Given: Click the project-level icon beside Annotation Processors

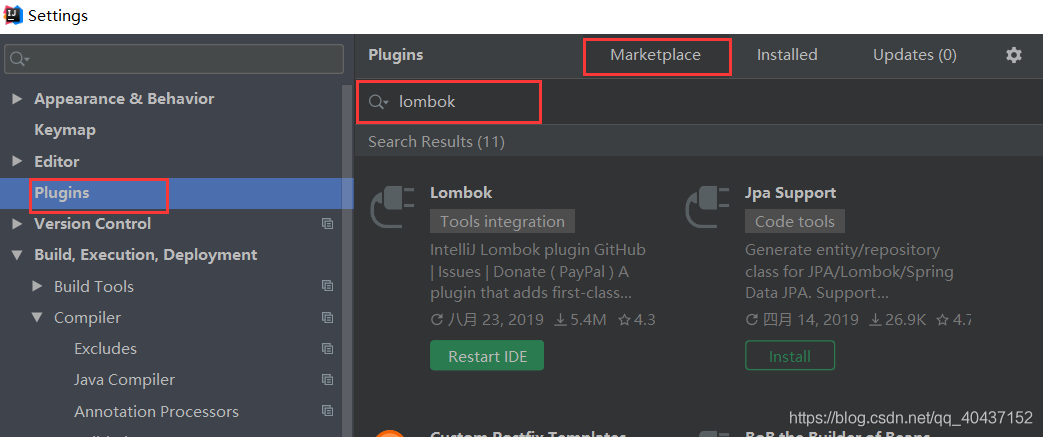Looking at the screenshot, I should click(327, 411).
